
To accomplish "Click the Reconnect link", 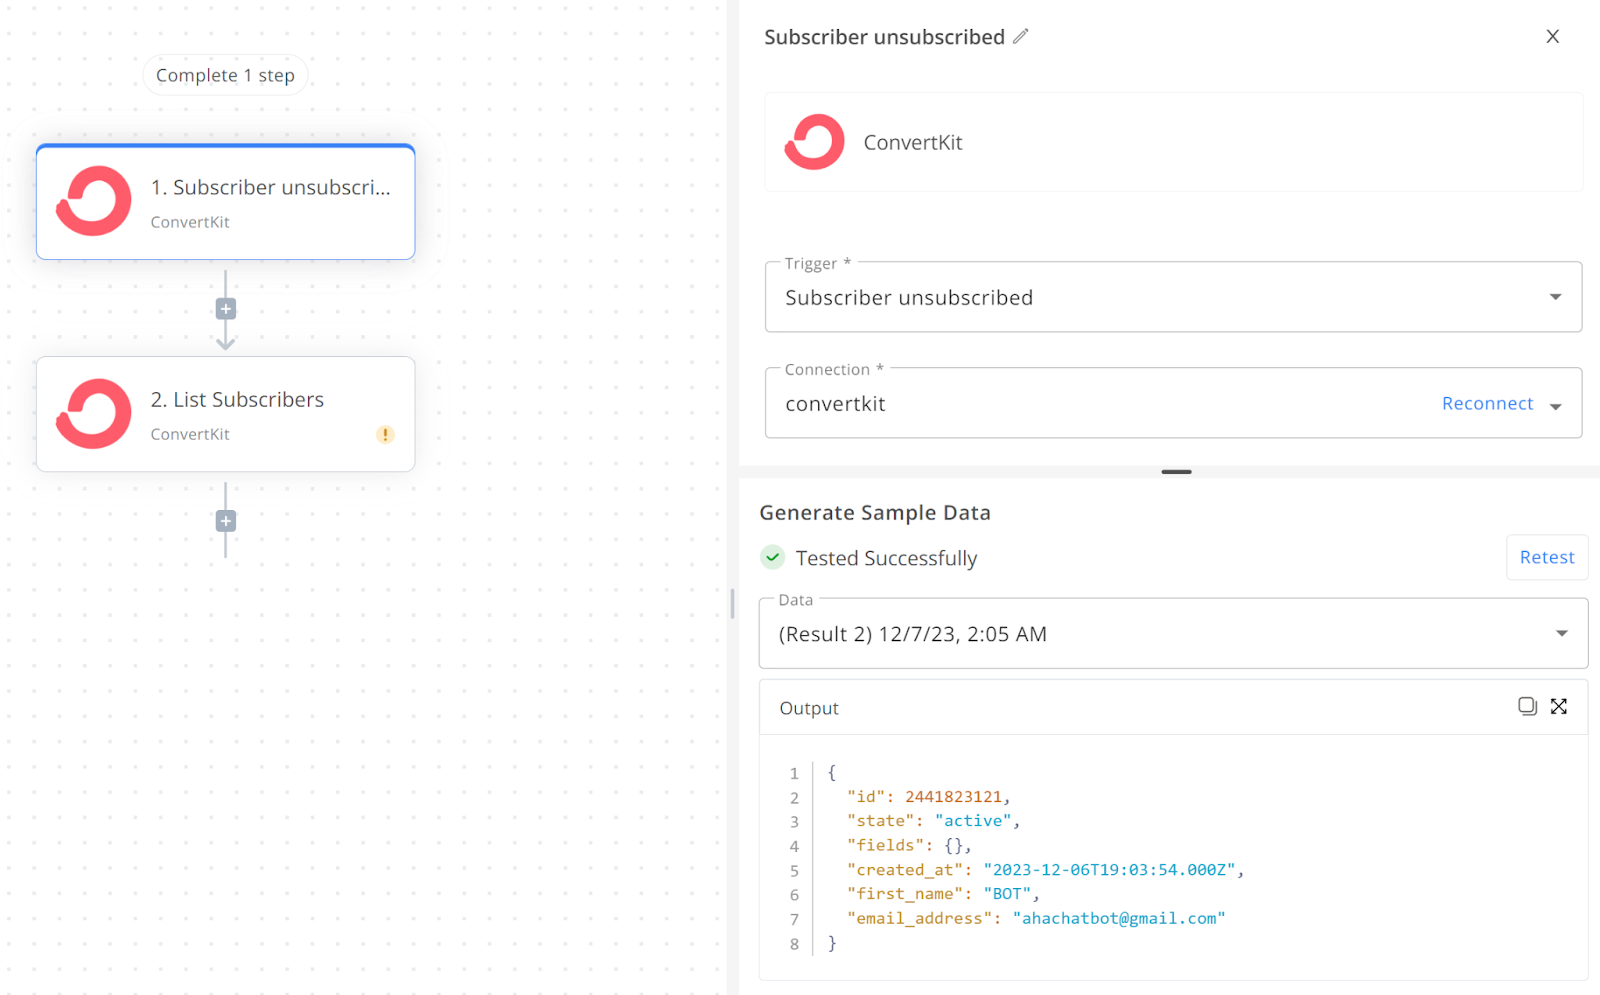I will point(1487,404).
